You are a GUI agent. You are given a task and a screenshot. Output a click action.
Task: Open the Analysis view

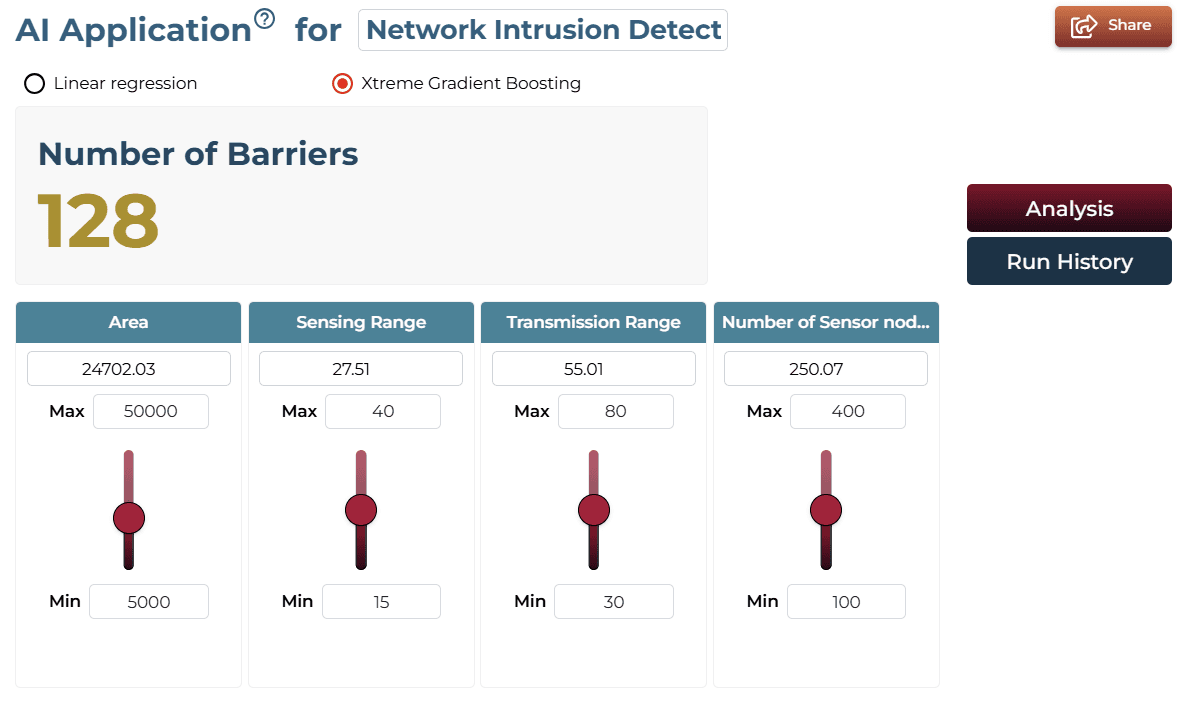click(x=1069, y=208)
